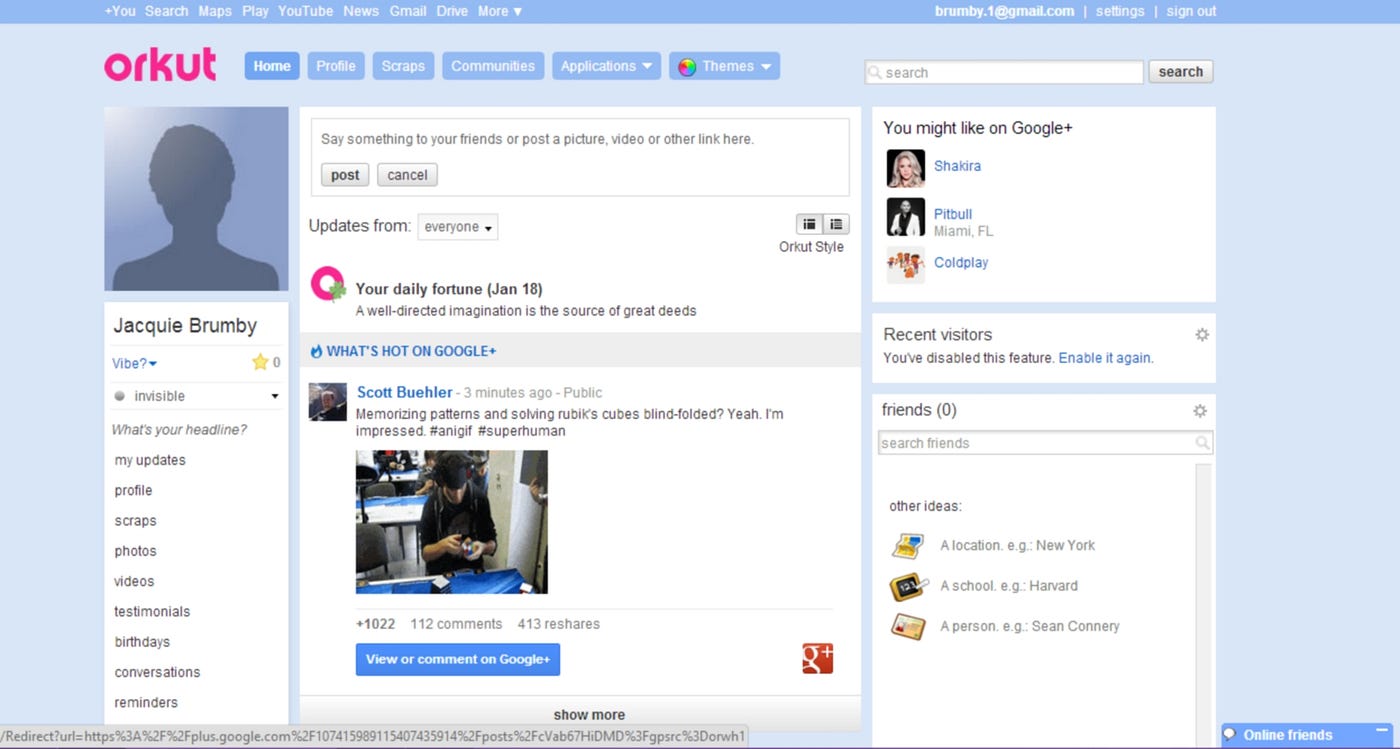Click the Enable it again link
The image size is (1400, 749).
(x=1104, y=357)
